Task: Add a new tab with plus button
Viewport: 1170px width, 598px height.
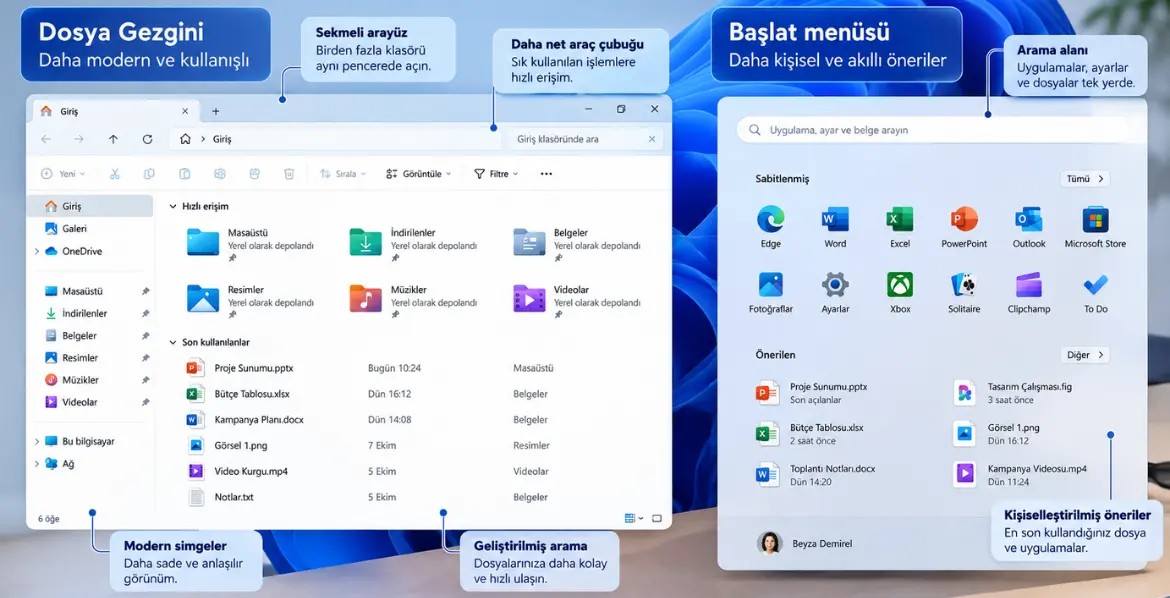Action: (216, 111)
